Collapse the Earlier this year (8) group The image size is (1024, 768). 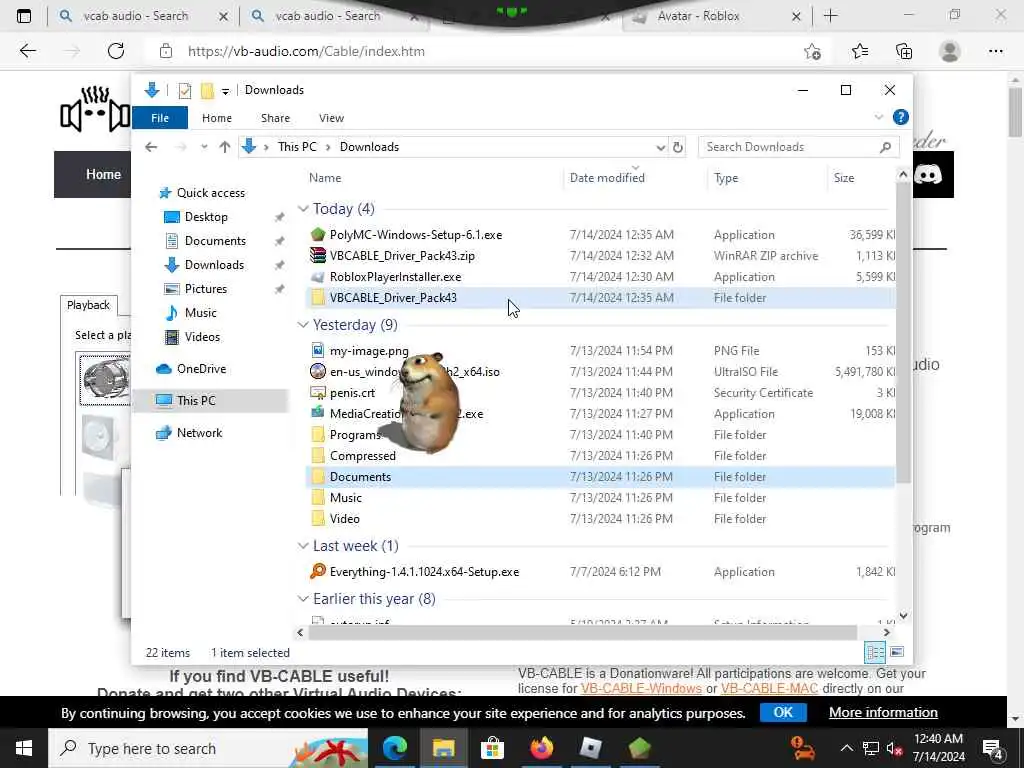(303, 599)
